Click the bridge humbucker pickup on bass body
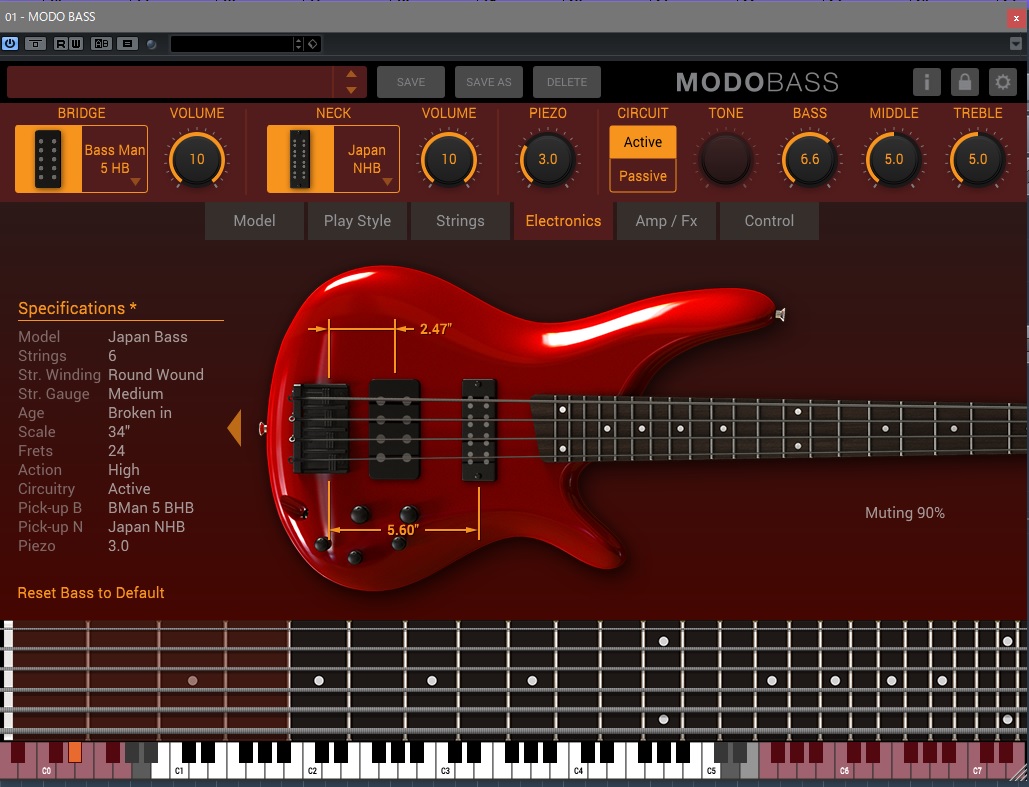 [x=394, y=429]
